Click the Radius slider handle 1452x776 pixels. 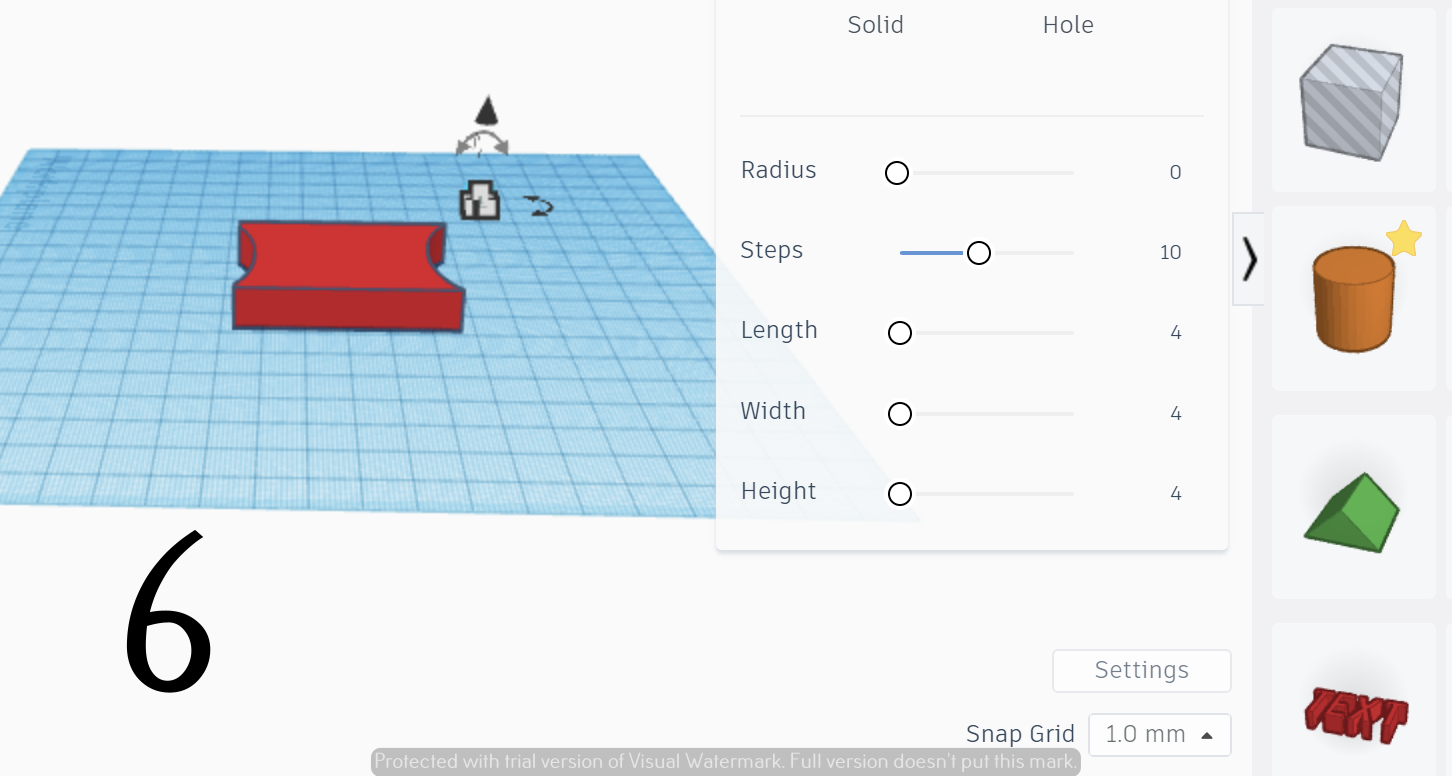pyautogui.click(x=897, y=173)
